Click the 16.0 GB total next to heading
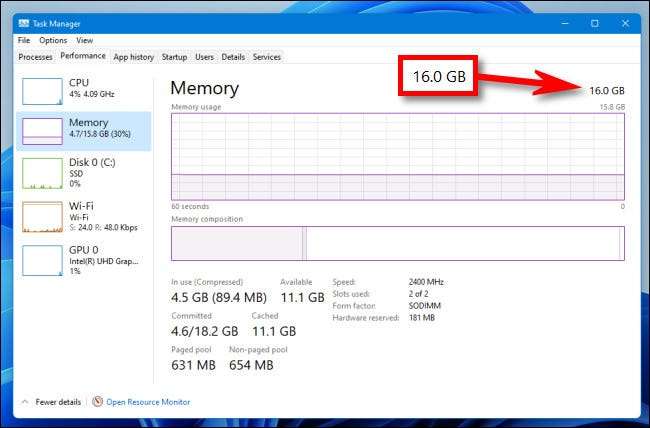The height and width of the screenshot is (428, 650). click(x=607, y=90)
